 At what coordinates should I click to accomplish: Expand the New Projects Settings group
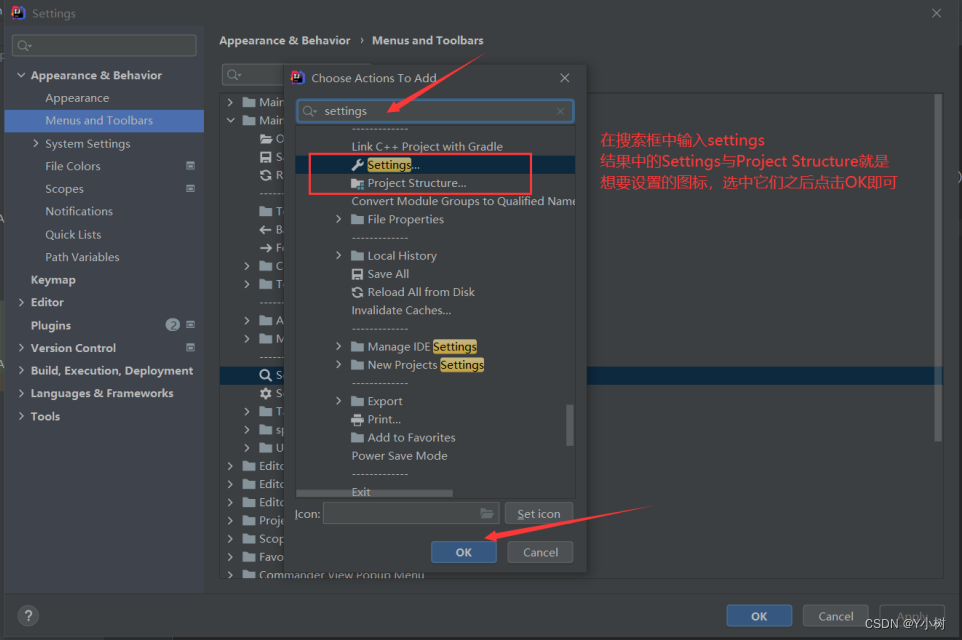[x=338, y=364]
